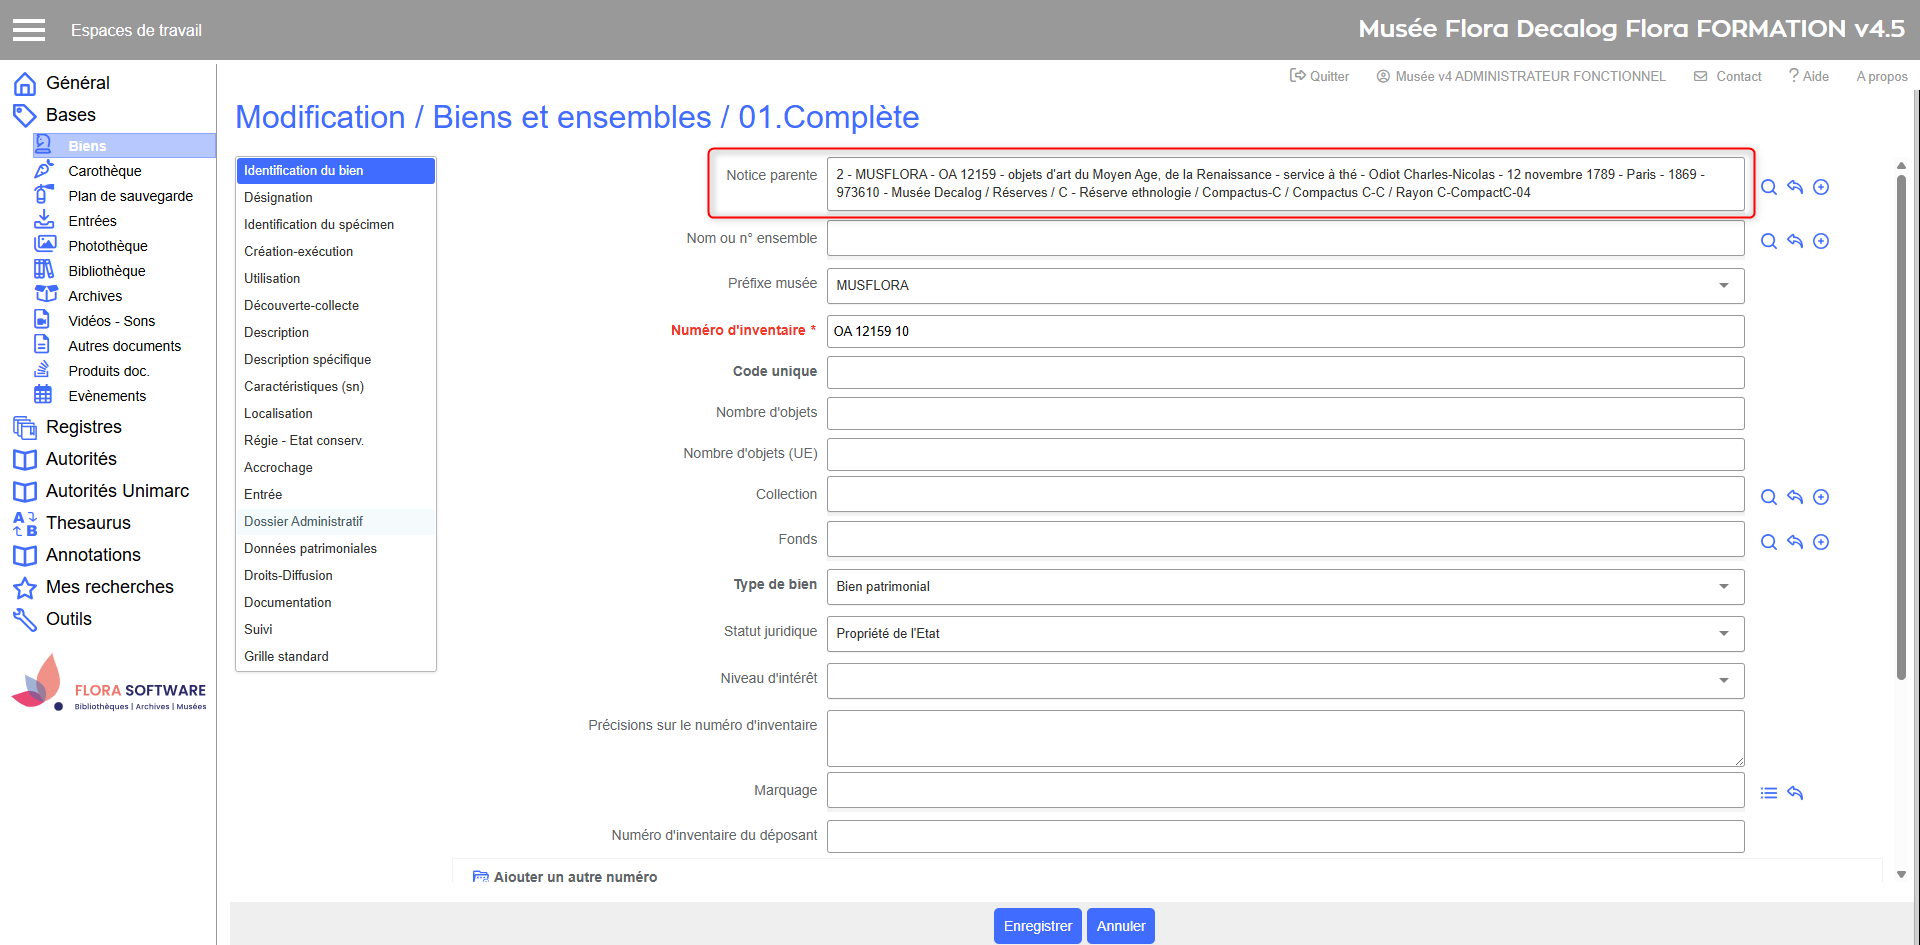The image size is (1920, 945).
Task: Open the Niveau d'intérêt dropdown
Action: point(1723,681)
